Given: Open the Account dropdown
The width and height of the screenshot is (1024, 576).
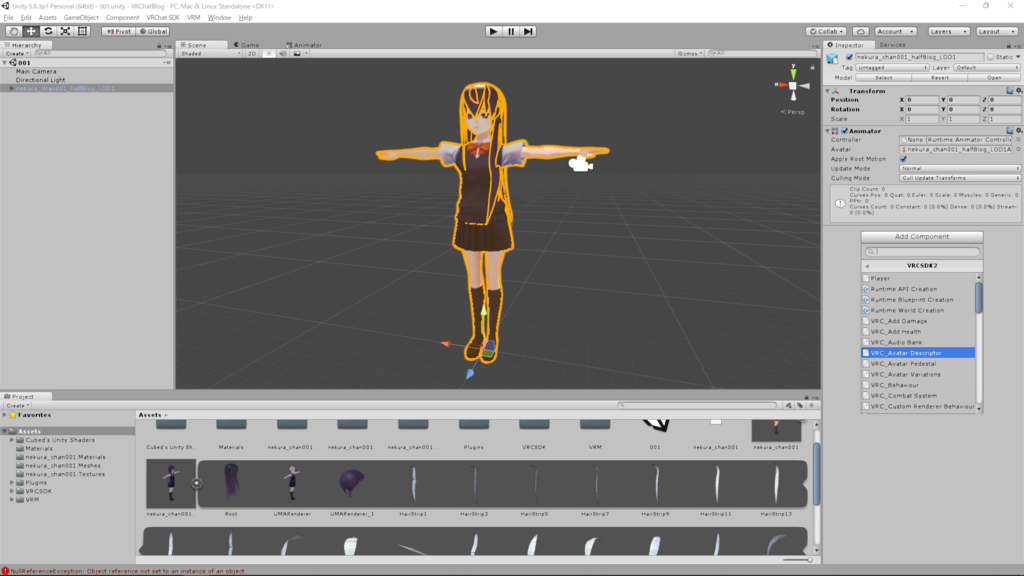Looking at the screenshot, I should pos(895,31).
